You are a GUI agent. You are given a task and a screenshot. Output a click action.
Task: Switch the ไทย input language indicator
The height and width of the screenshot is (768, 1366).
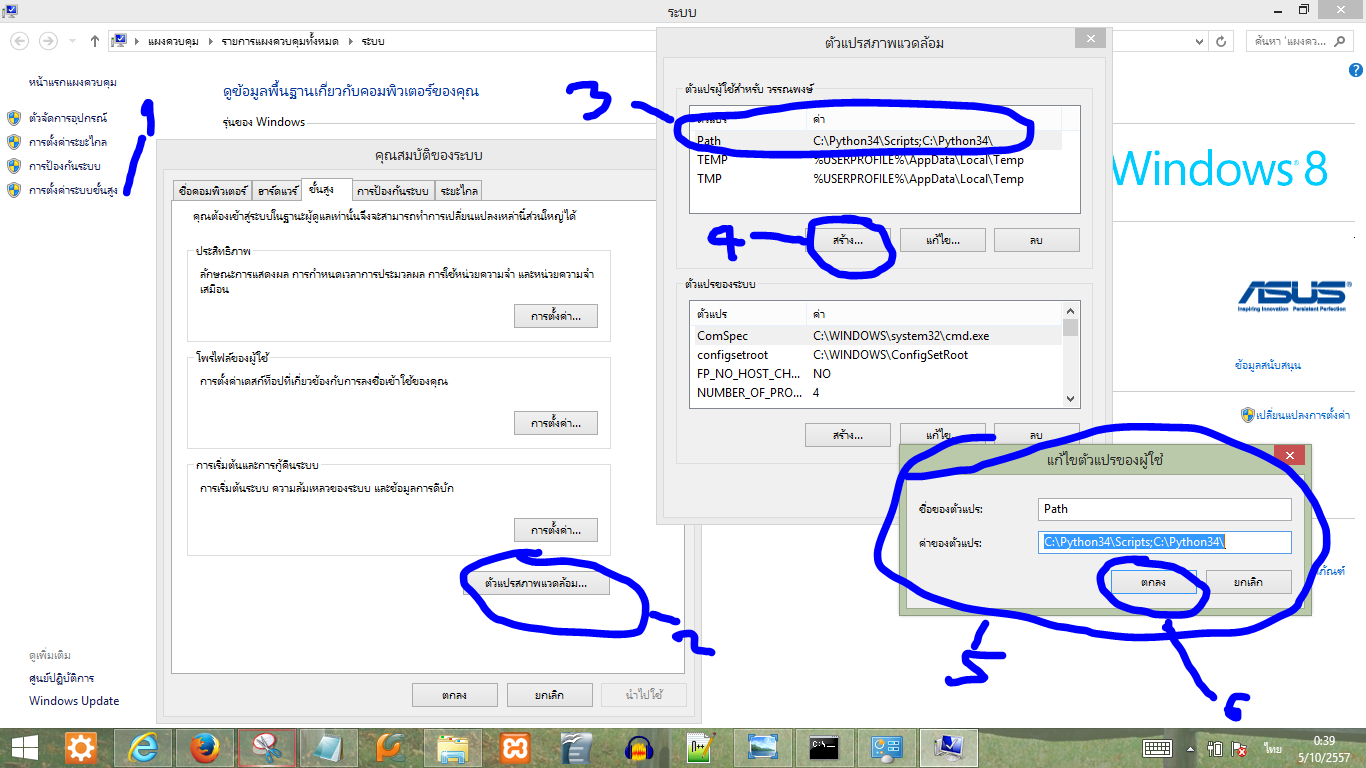click(1272, 748)
